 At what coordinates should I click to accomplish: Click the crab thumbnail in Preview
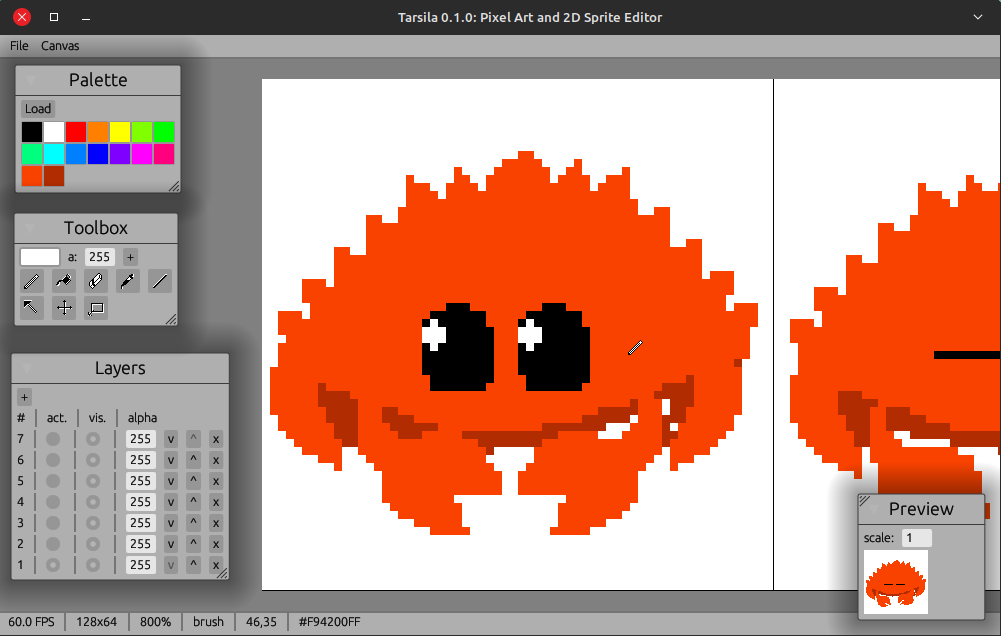[x=896, y=582]
